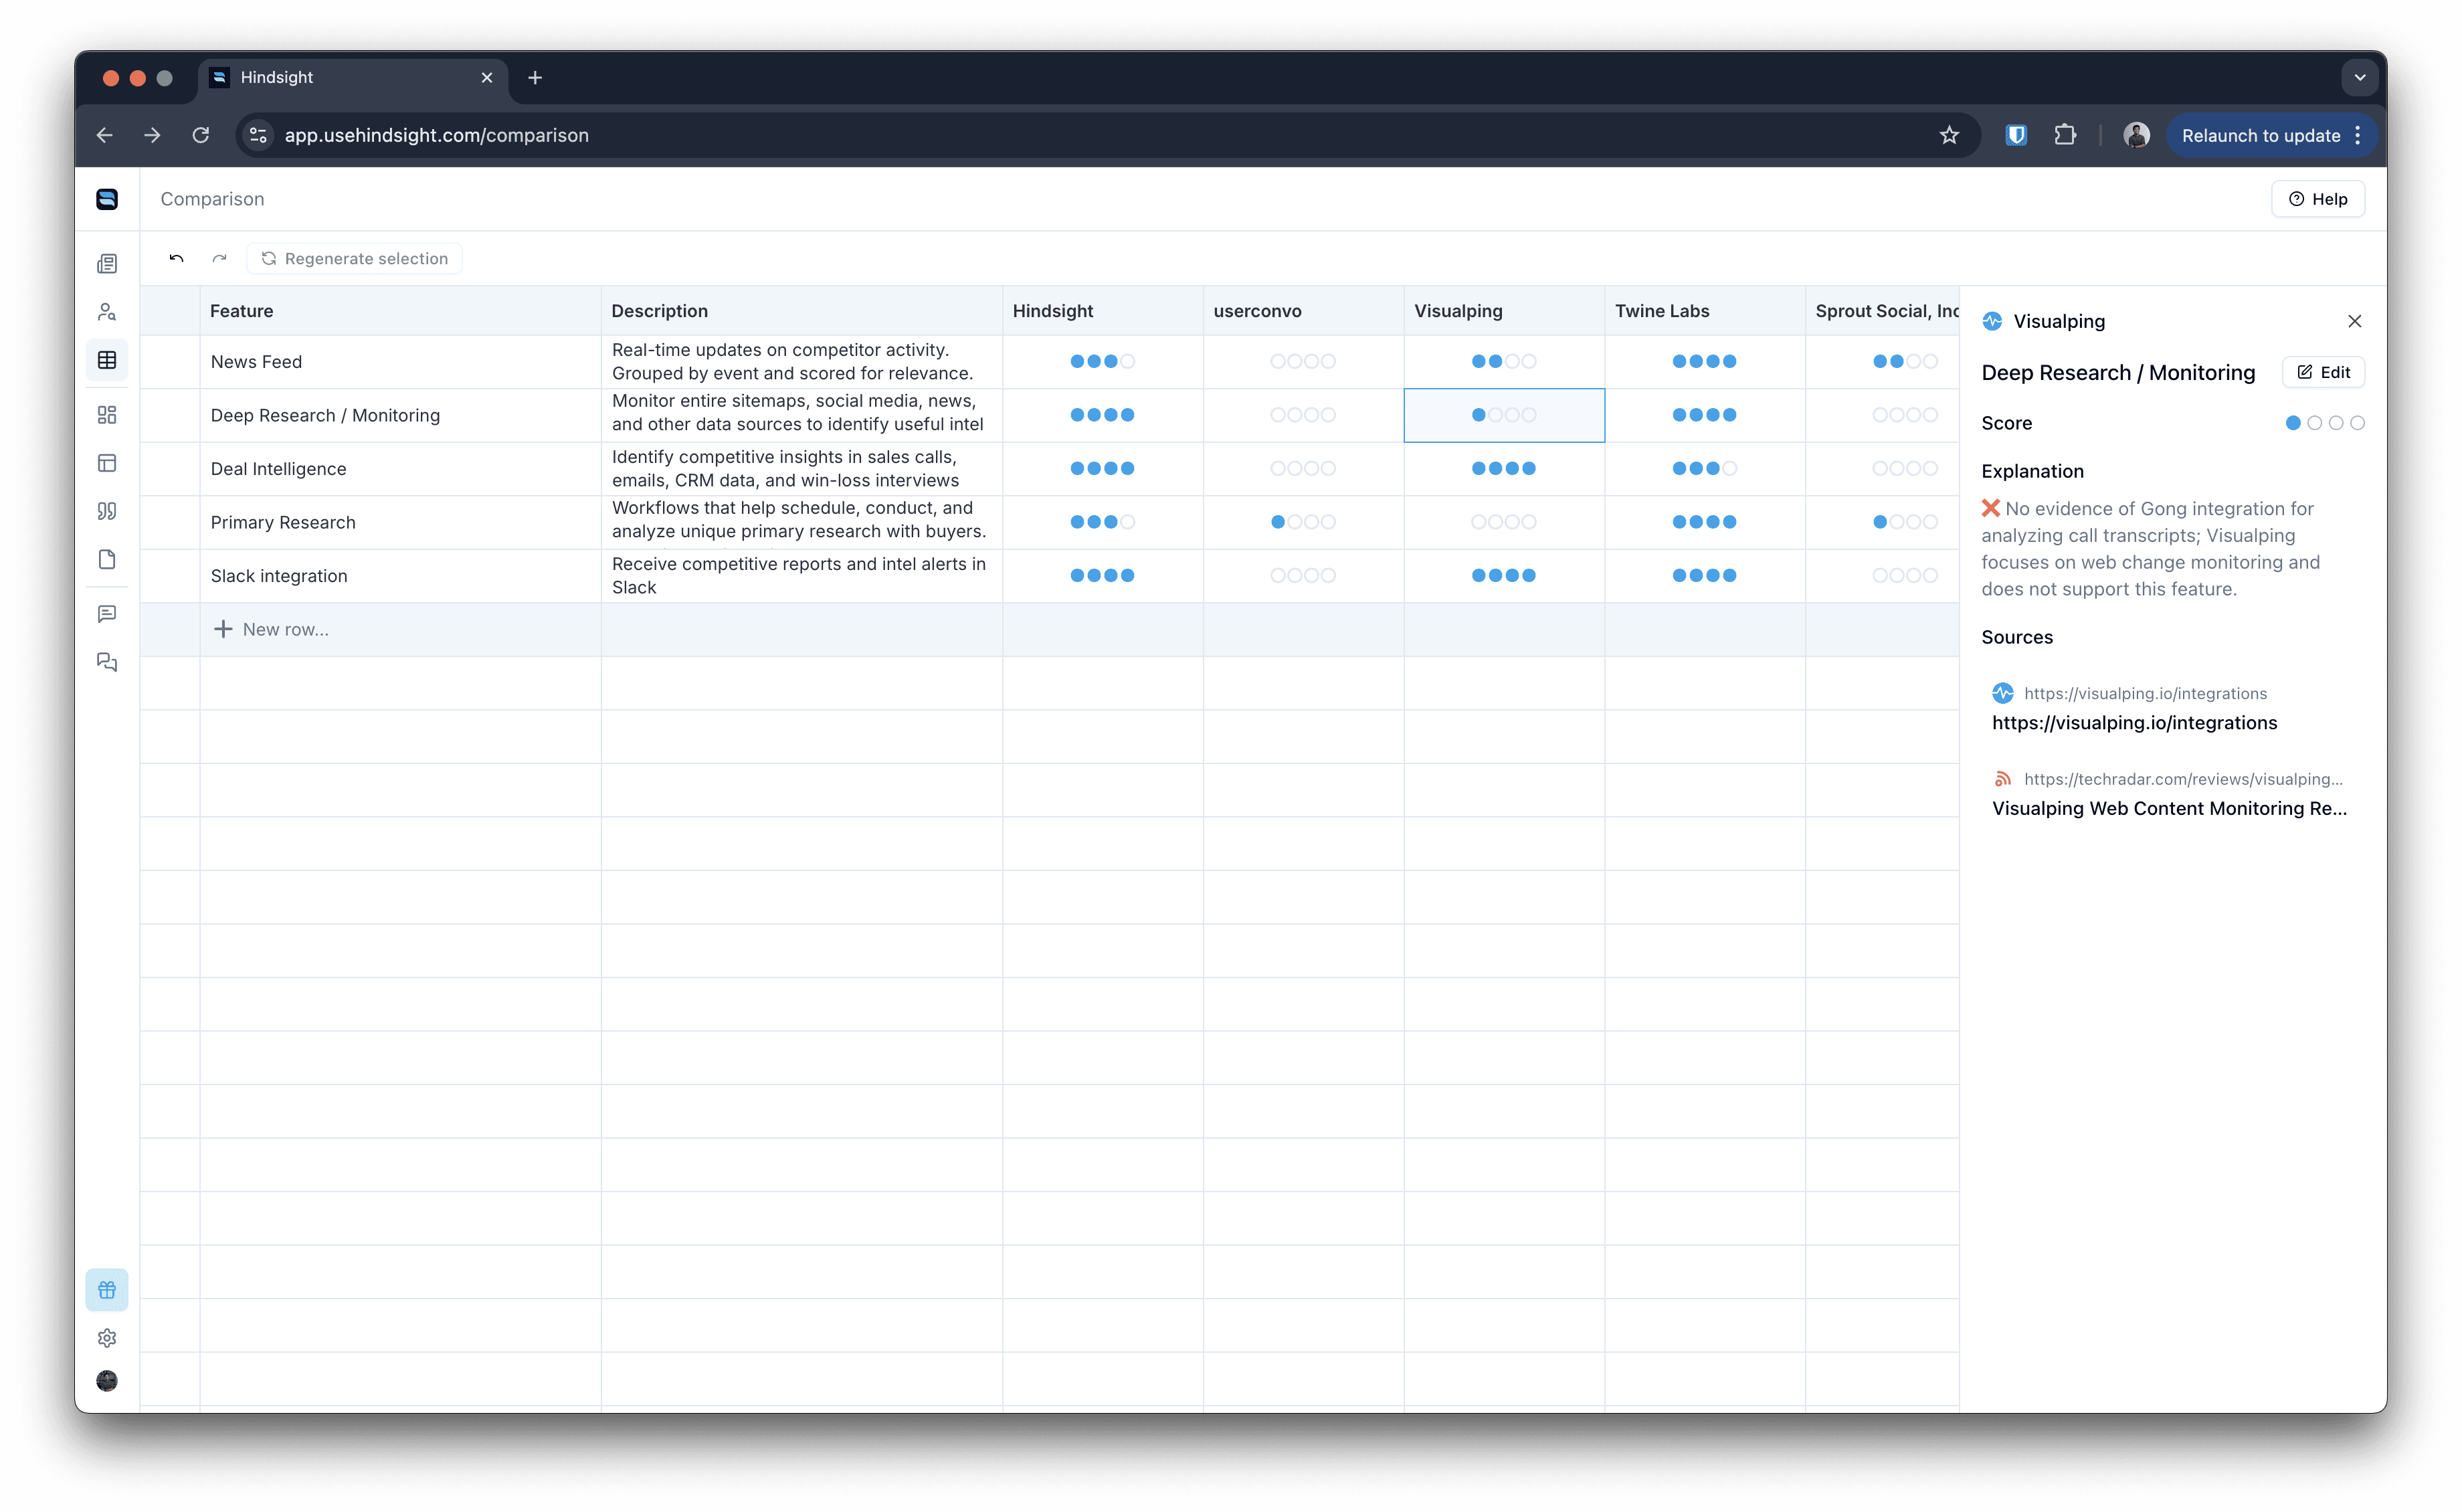Viewport: 2462px width, 1512px height.
Task: Open the news feed sidebar icon
Action: coord(107,263)
